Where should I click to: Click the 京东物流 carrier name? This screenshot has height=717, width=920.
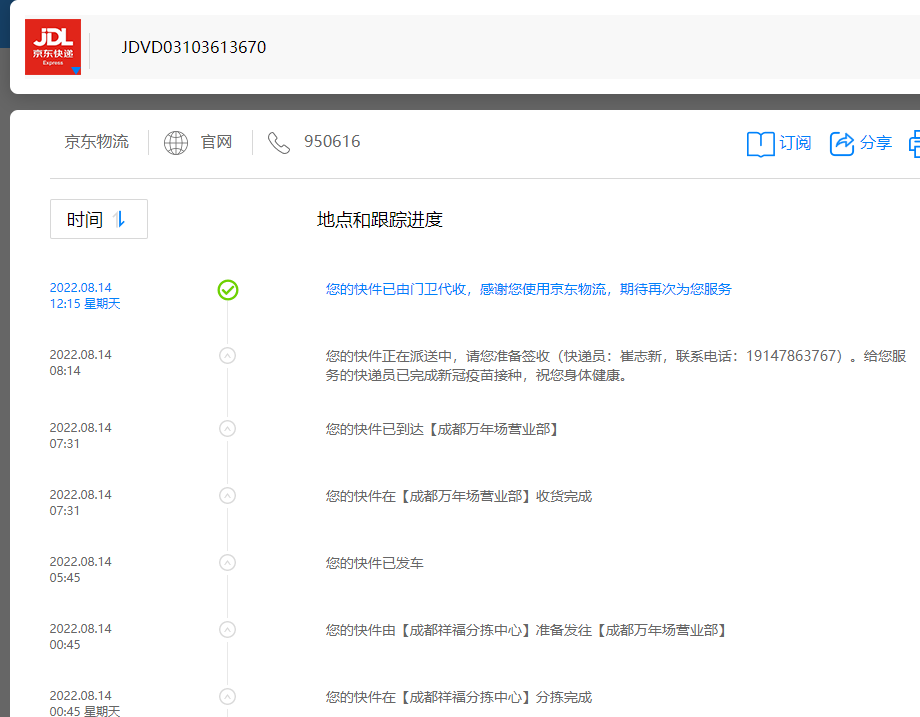pyautogui.click(x=96, y=141)
